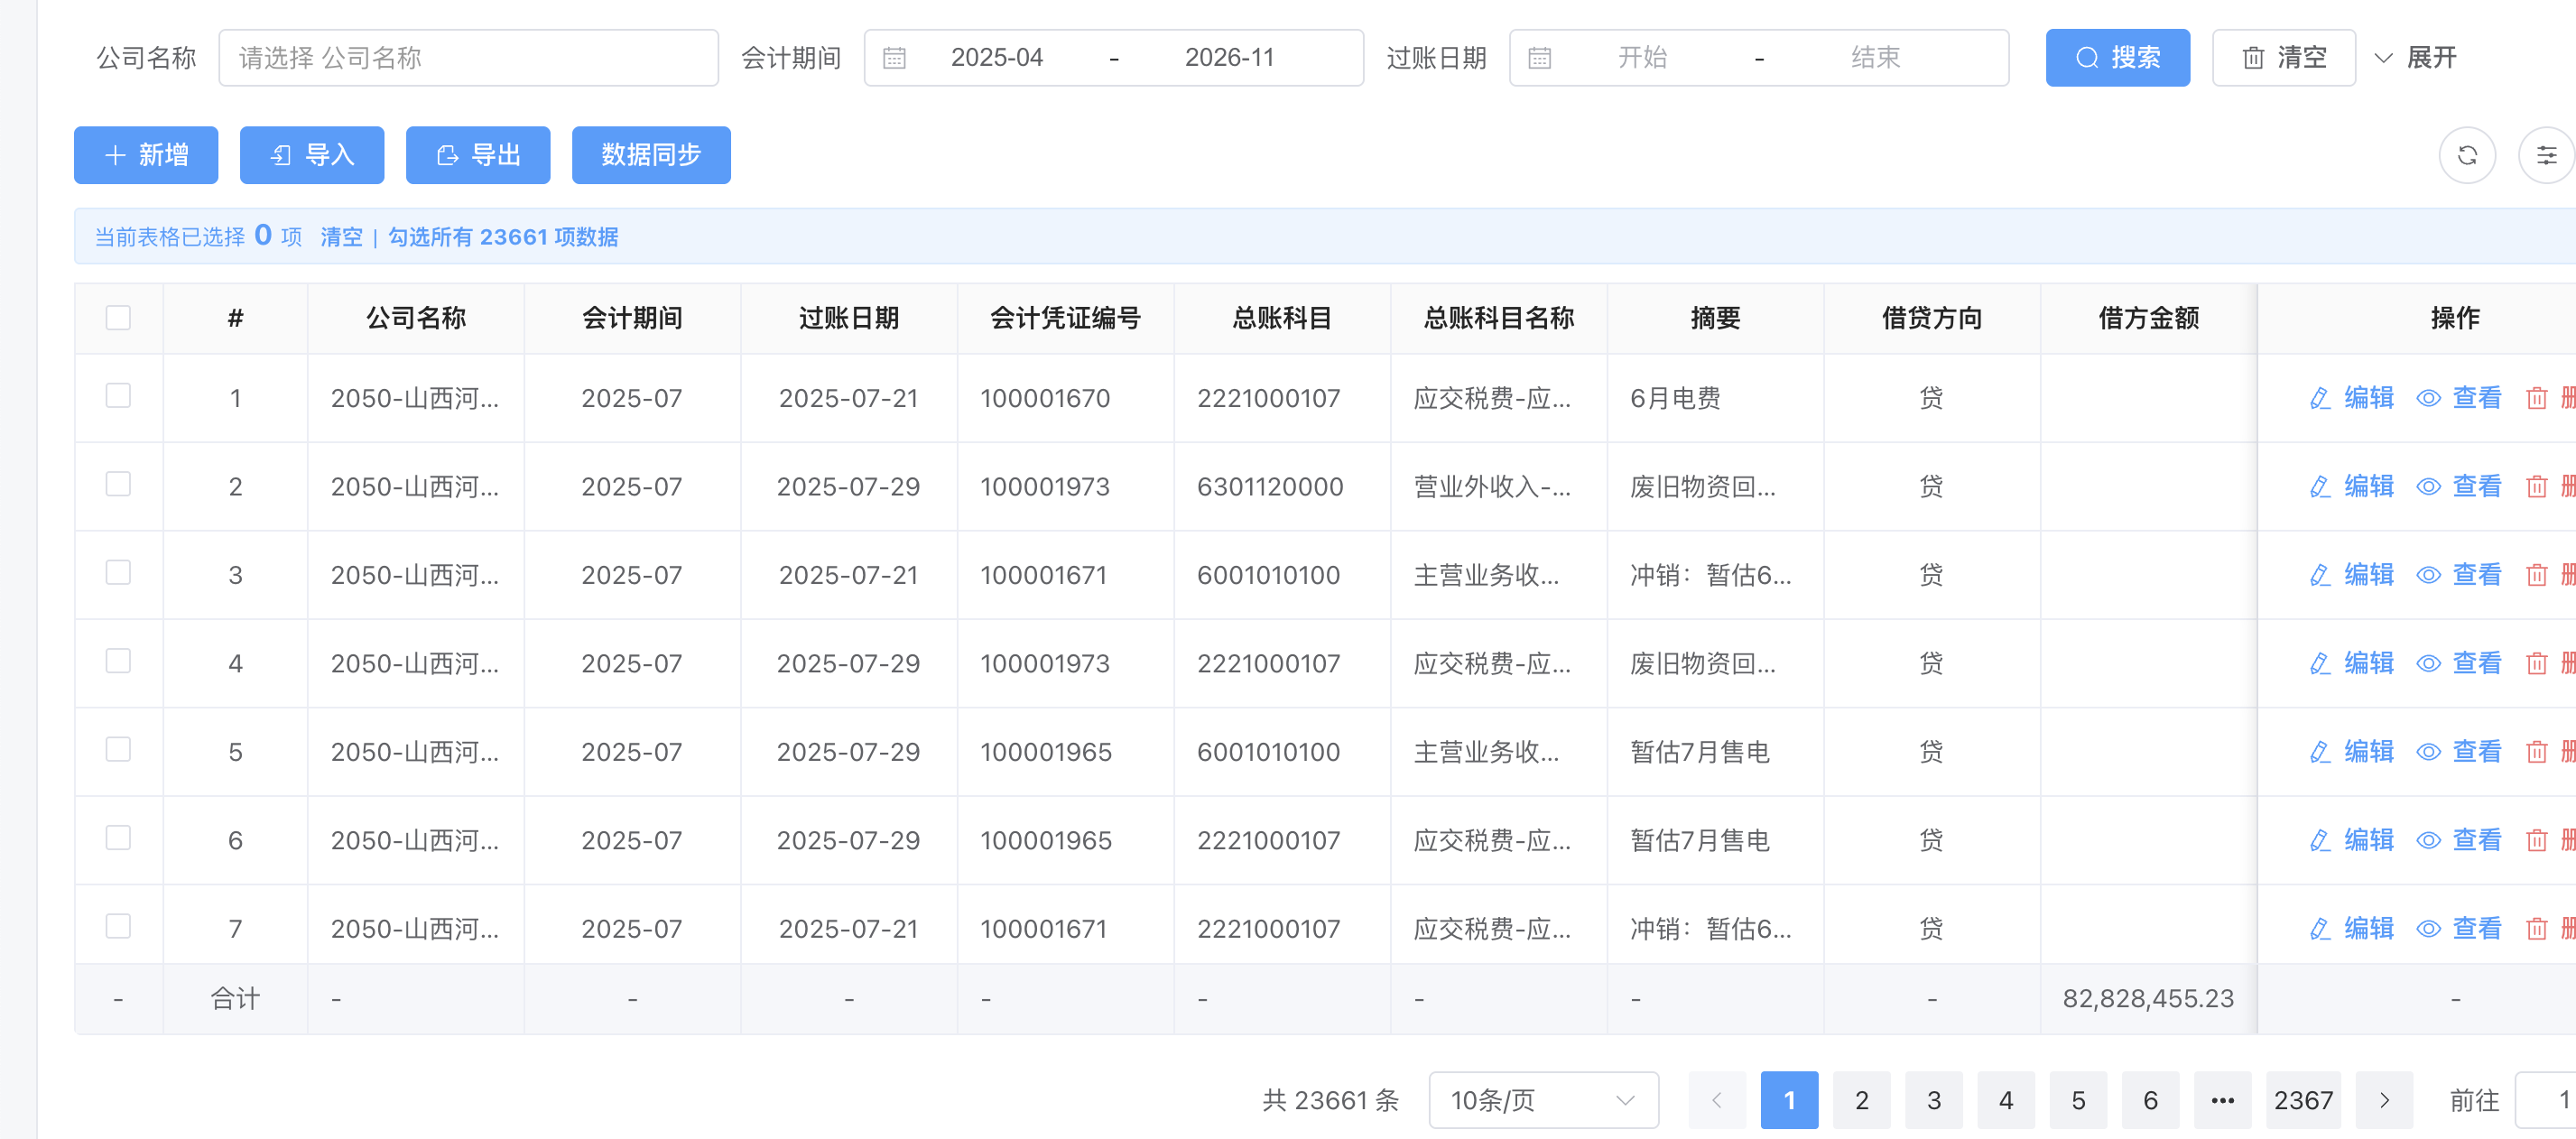Click the 数据同步 button
This screenshot has height=1139, width=2576.
(651, 155)
